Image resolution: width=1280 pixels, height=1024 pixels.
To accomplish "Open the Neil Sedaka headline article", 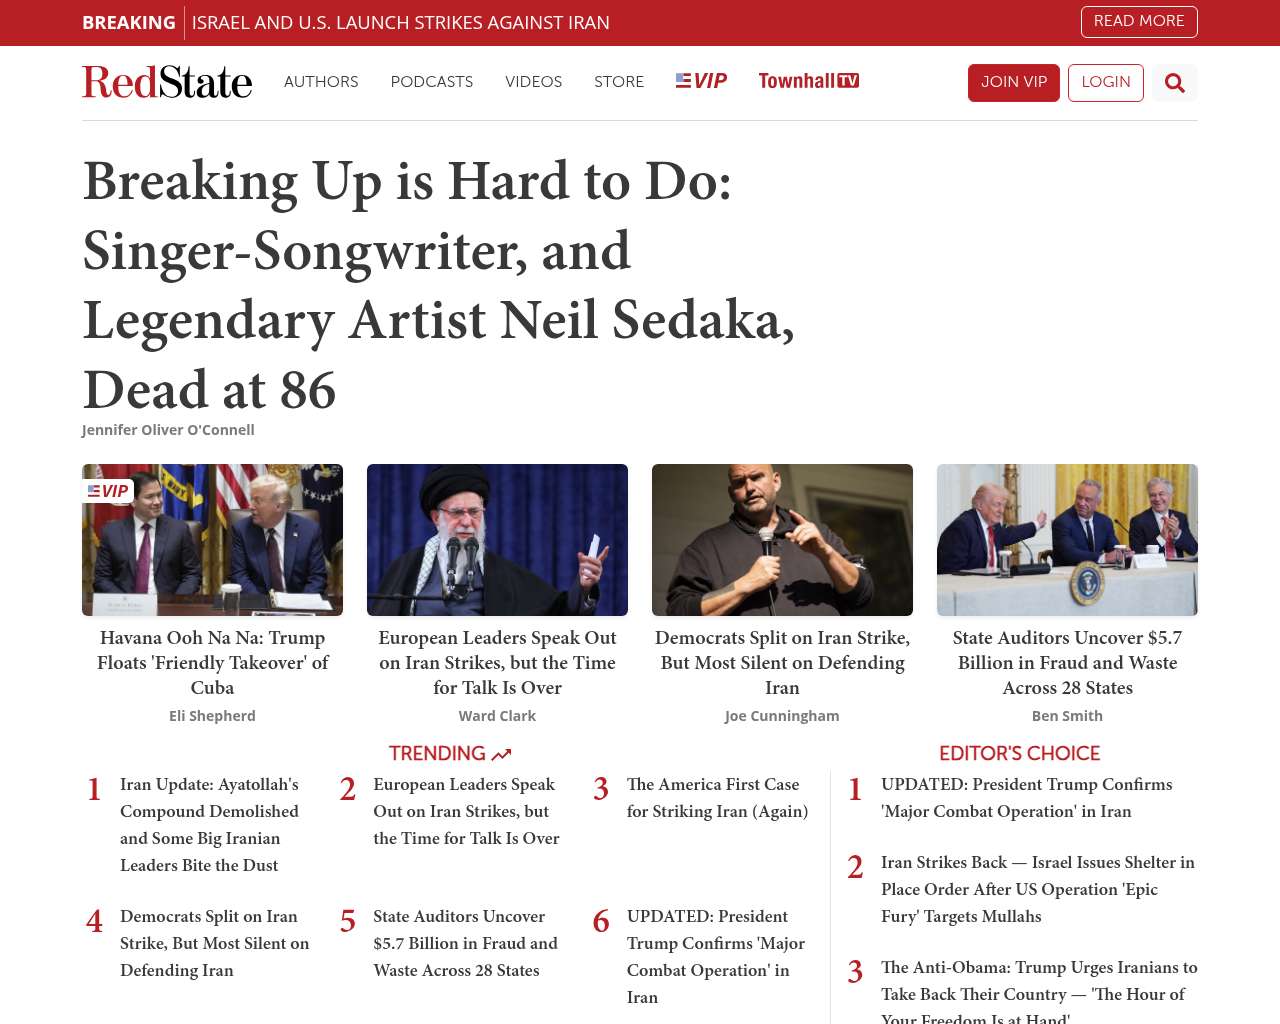I will coord(439,285).
